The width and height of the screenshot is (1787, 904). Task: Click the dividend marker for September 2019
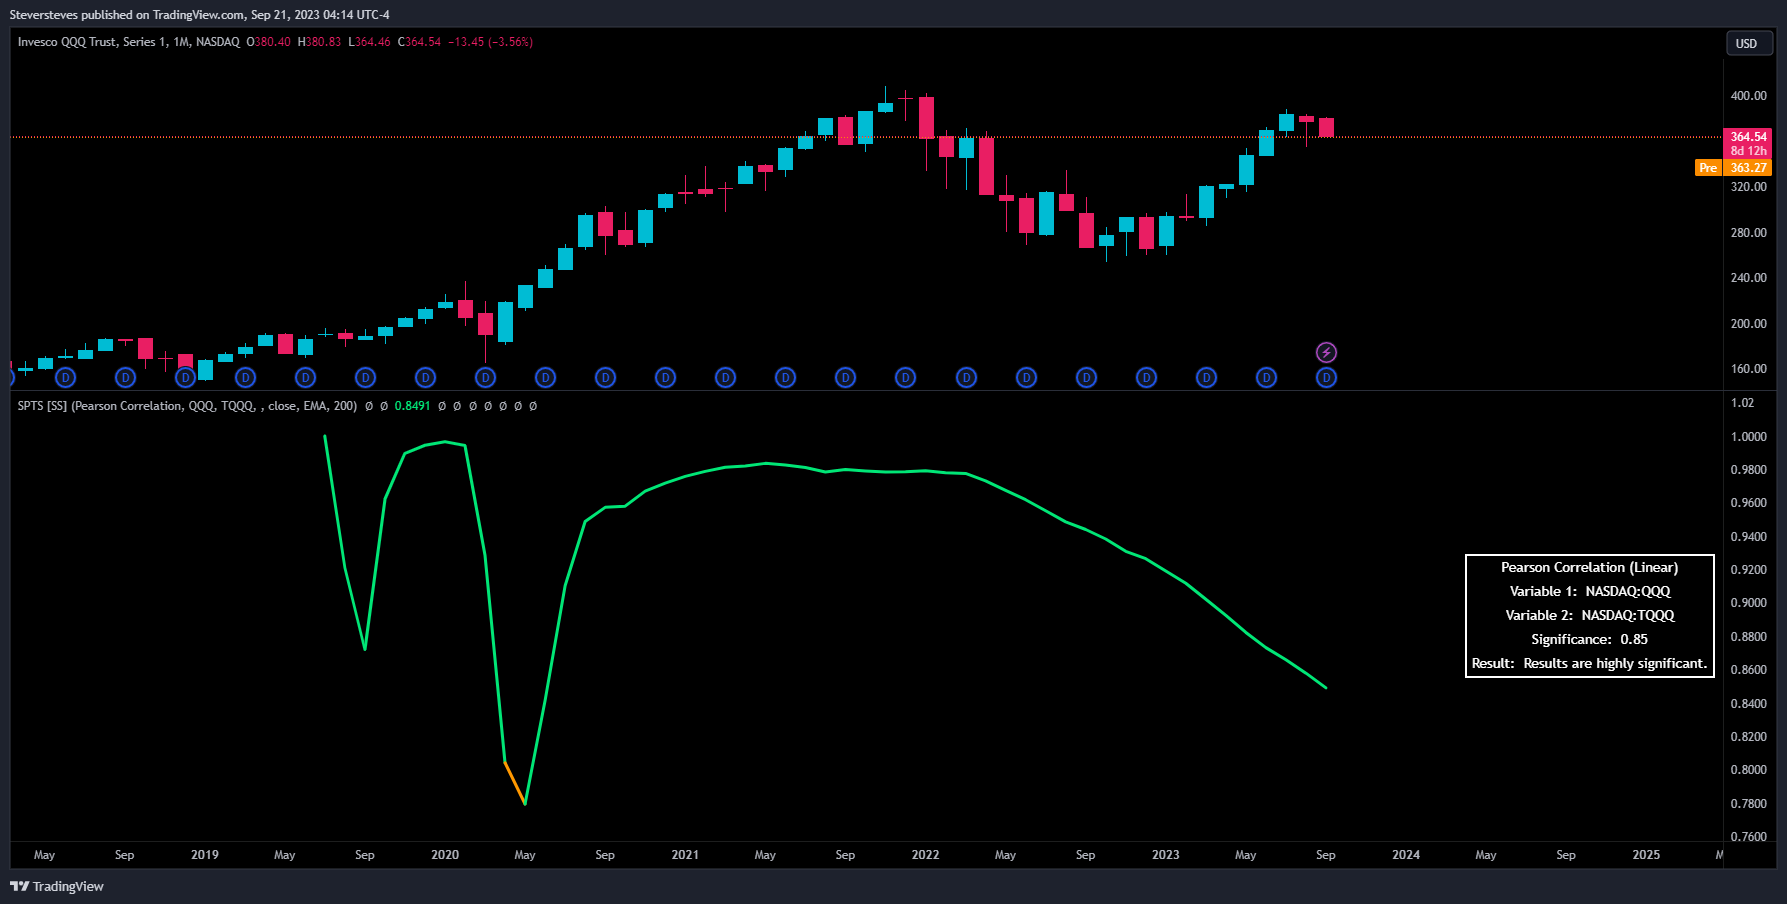(x=365, y=377)
